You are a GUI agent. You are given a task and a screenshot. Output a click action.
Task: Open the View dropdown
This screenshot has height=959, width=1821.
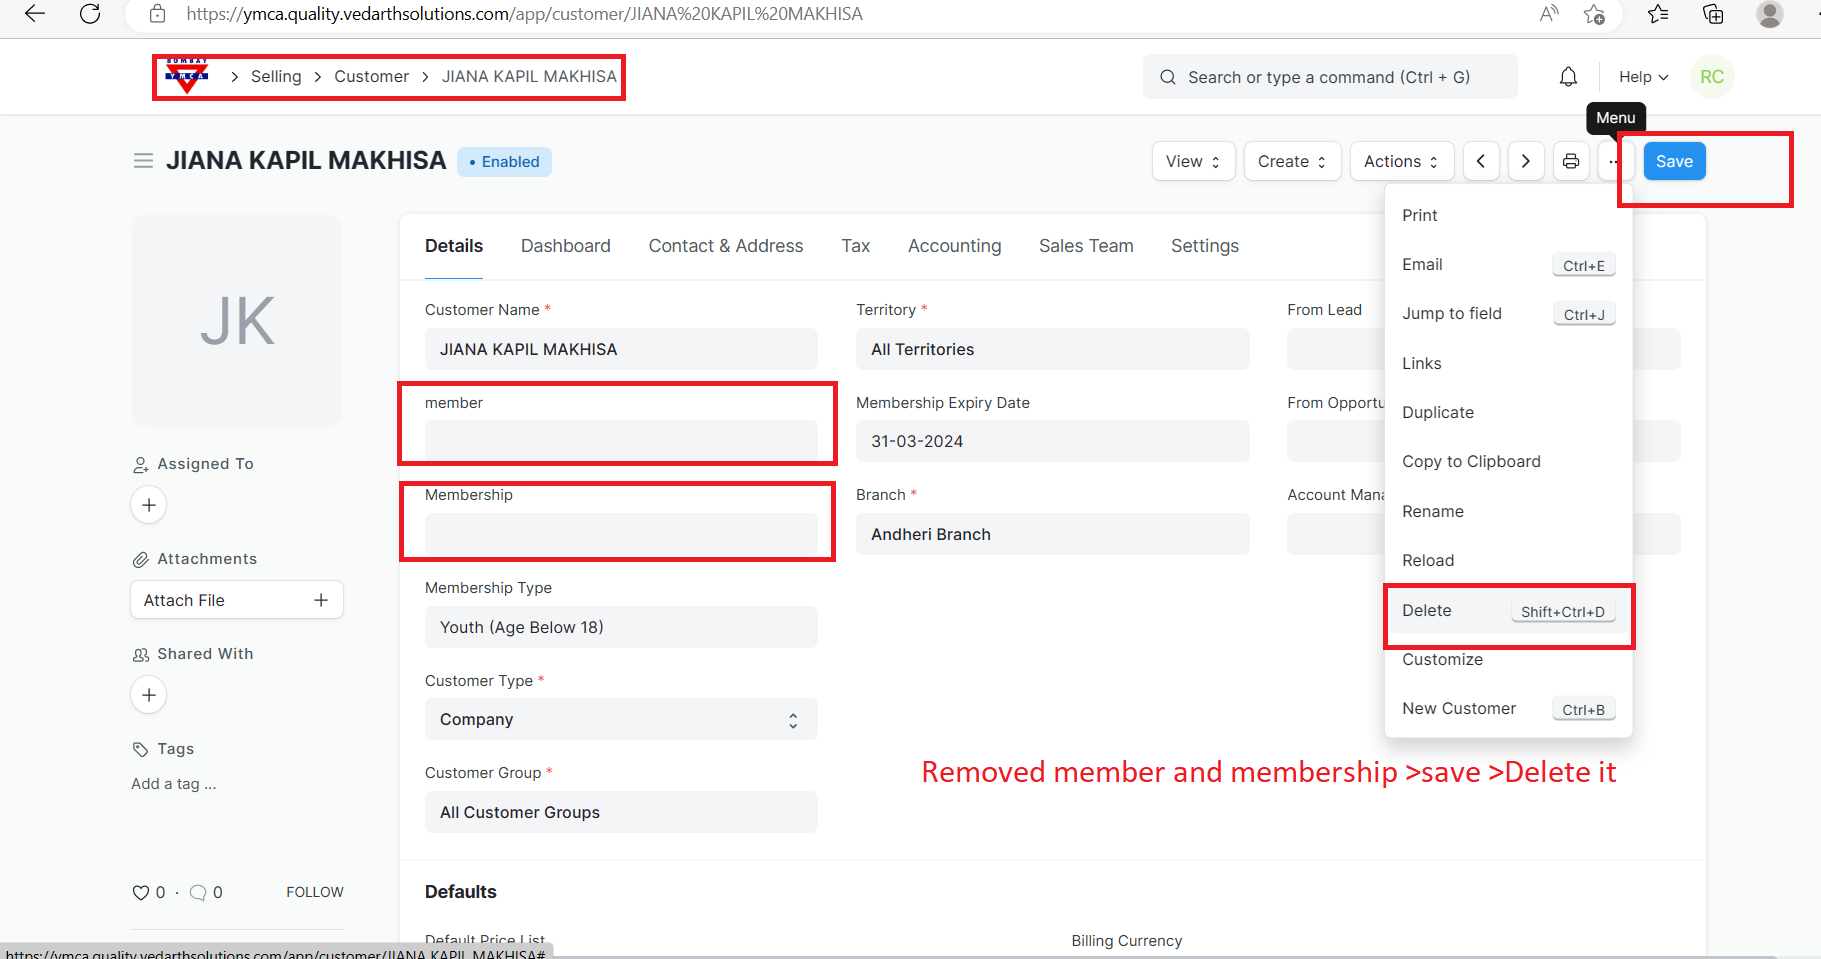point(1193,161)
